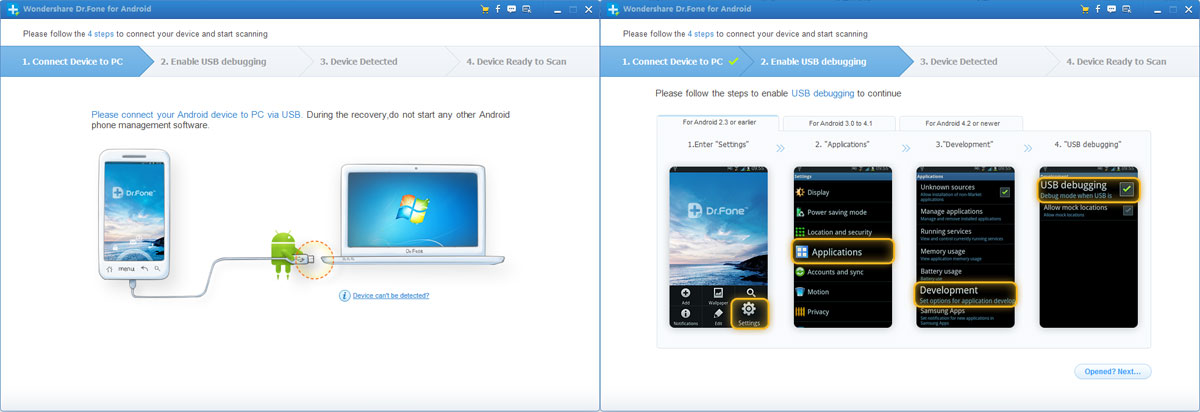Click the feedback chat bubble icon in the right window
The height and width of the screenshot is (412, 1200).
pyautogui.click(x=1112, y=9)
